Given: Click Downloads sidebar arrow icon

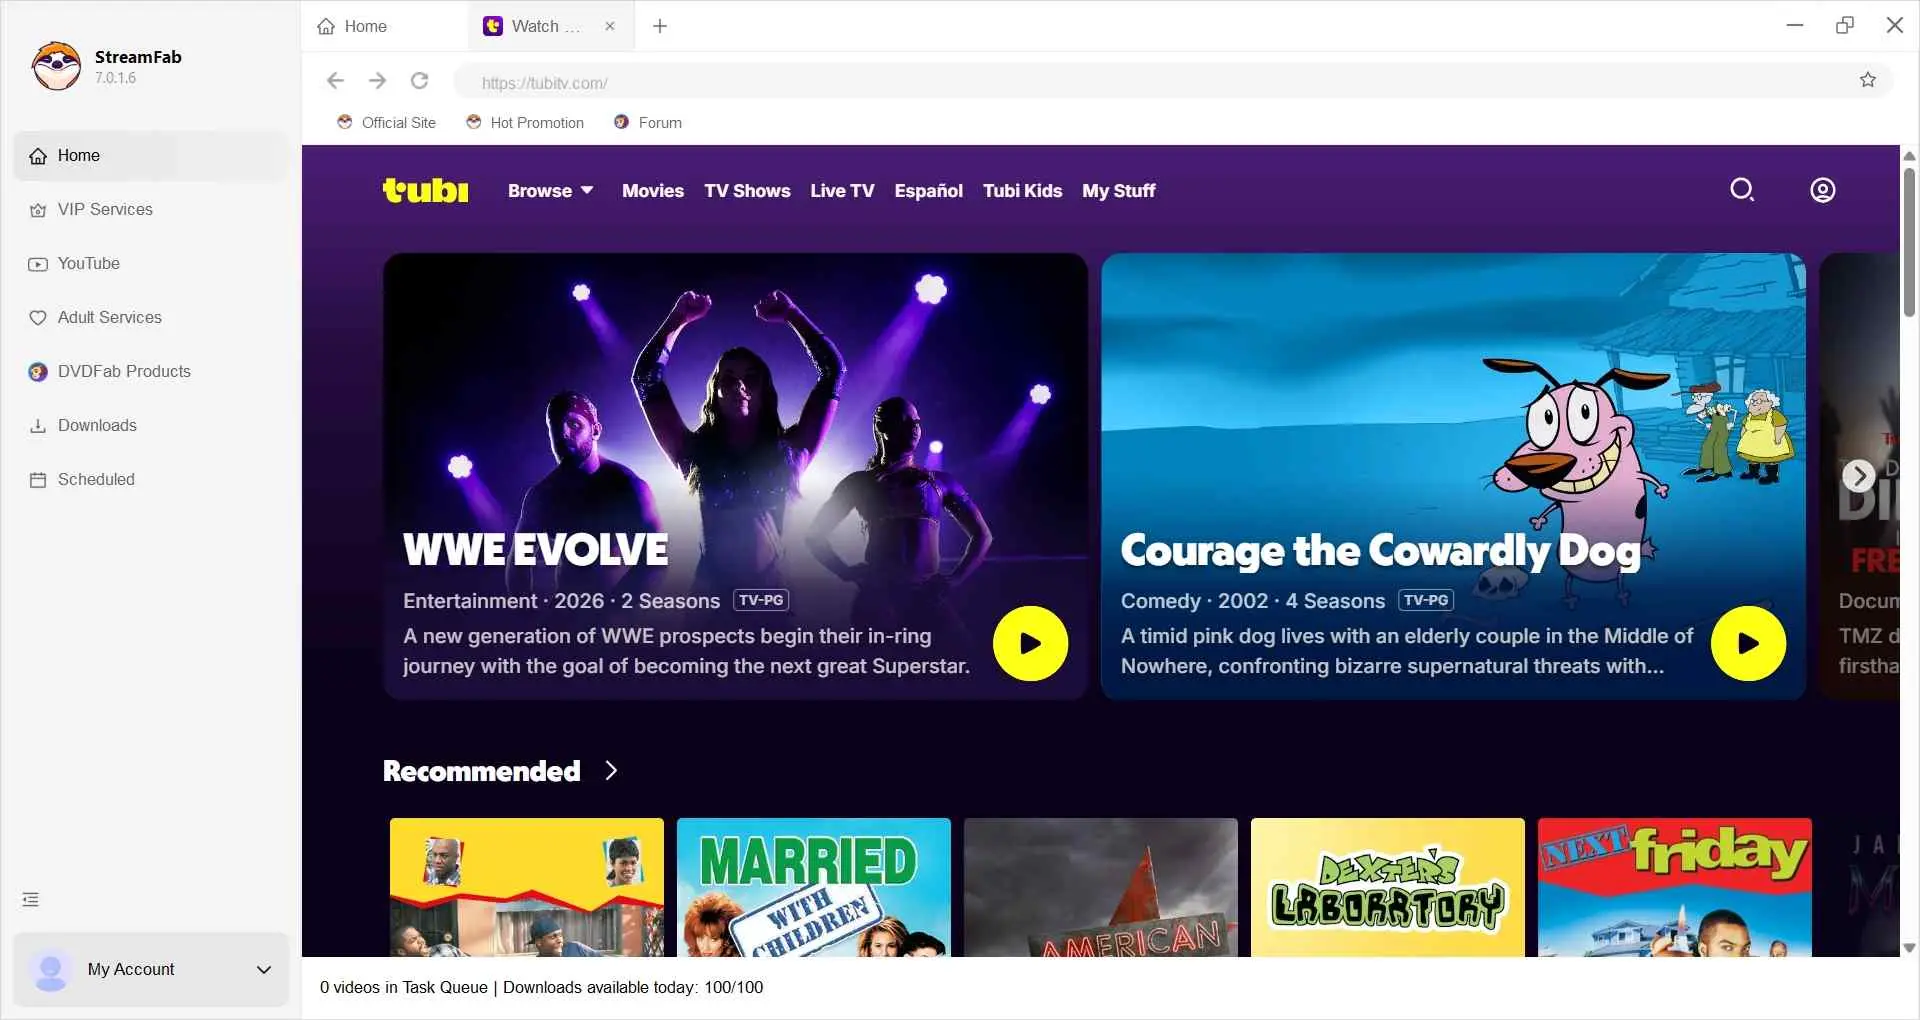Looking at the screenshot, I should 38,426.
